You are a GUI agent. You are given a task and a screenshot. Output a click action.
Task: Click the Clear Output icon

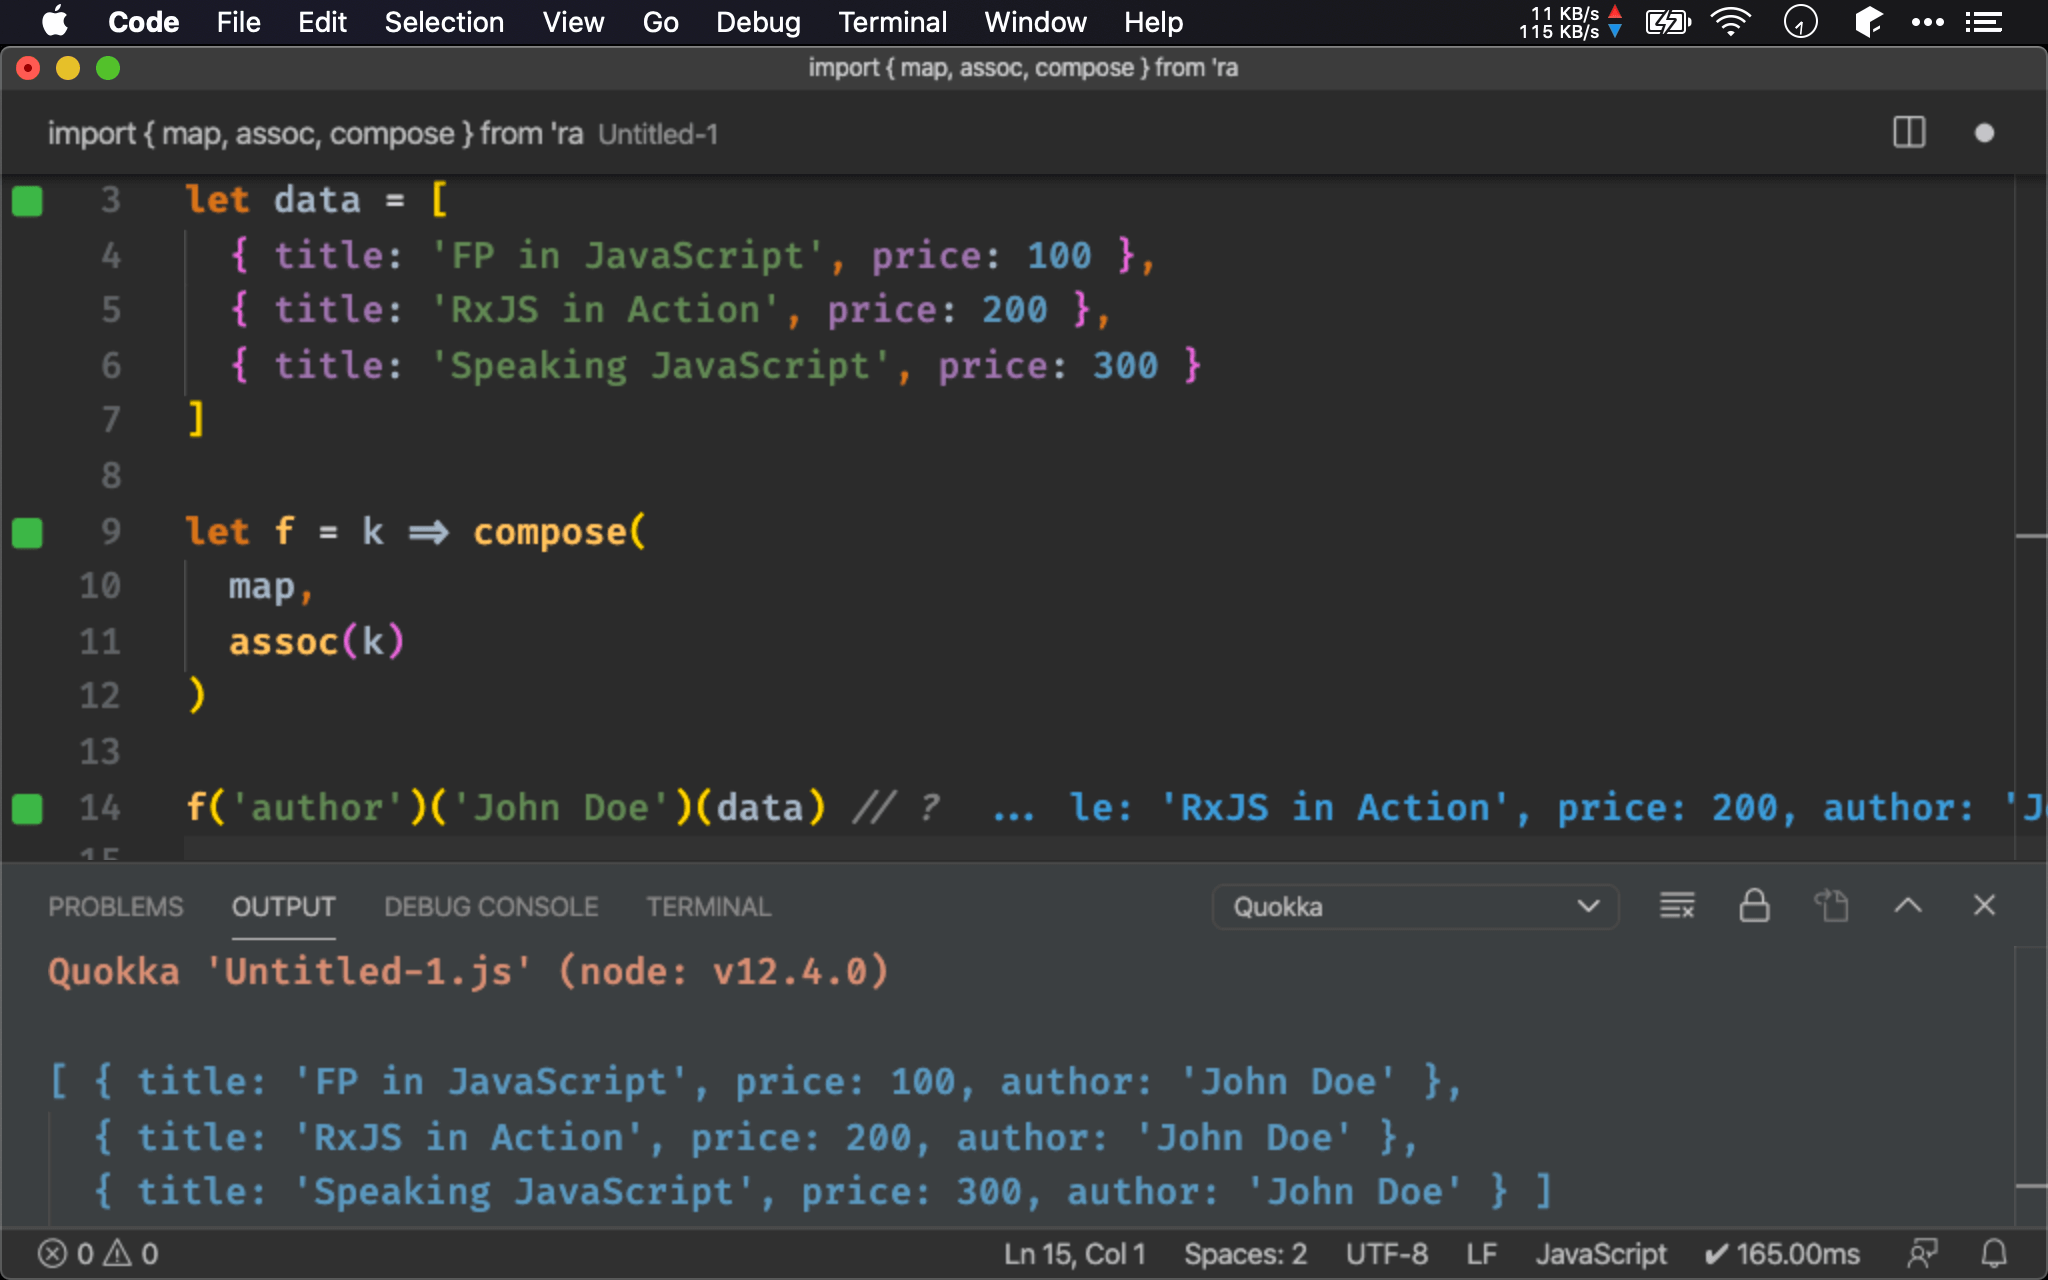1677,906
